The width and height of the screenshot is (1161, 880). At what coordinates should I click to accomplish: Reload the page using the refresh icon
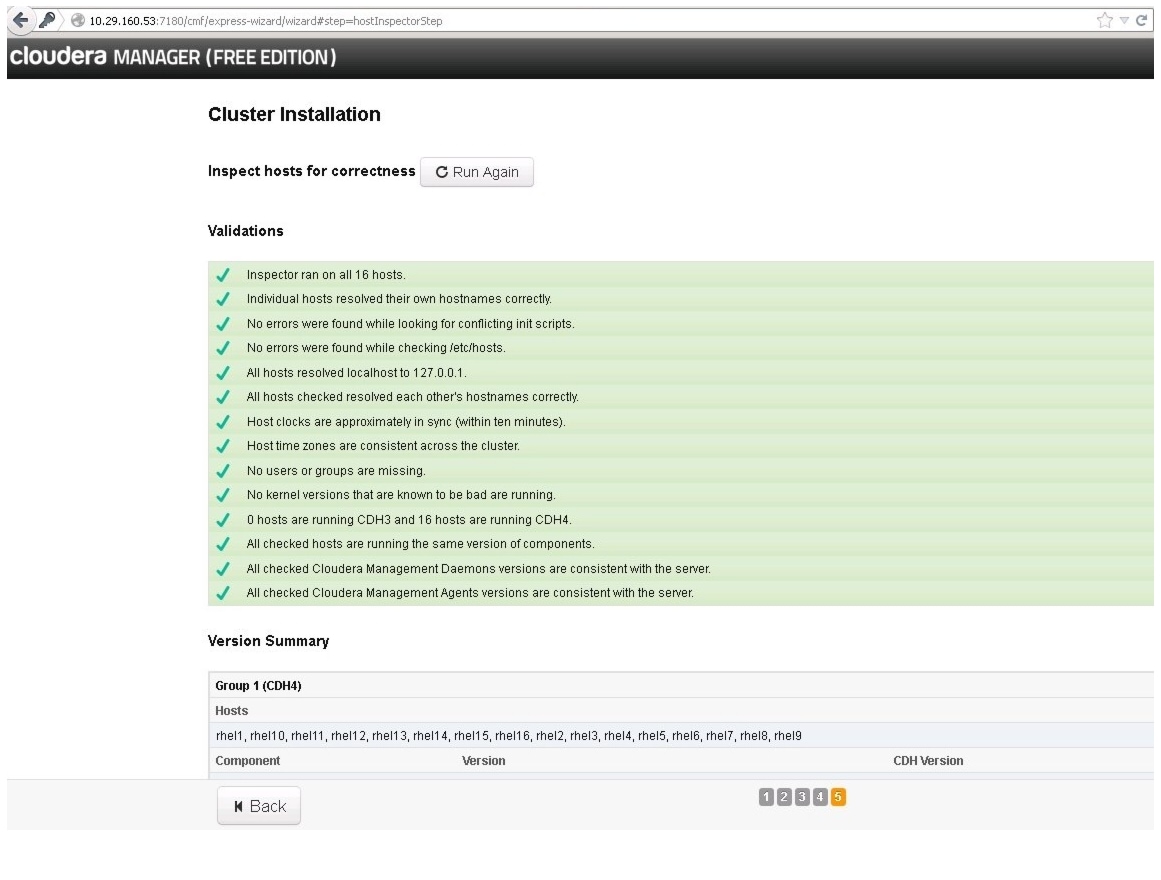1140,21
